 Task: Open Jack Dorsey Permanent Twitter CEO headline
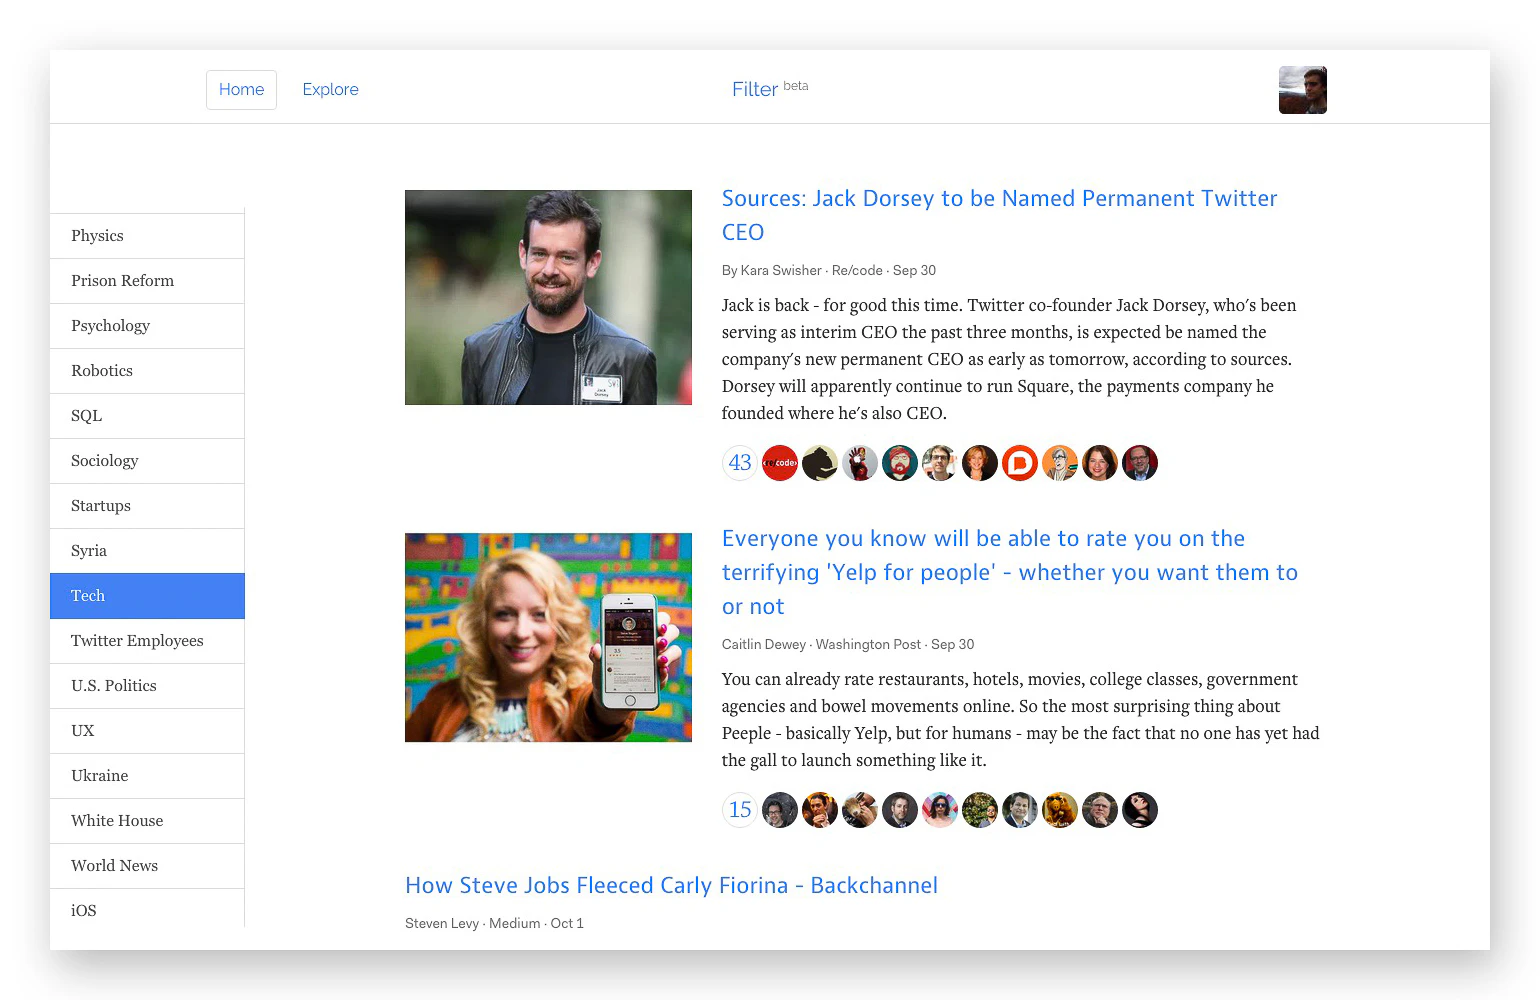point(999,215)
